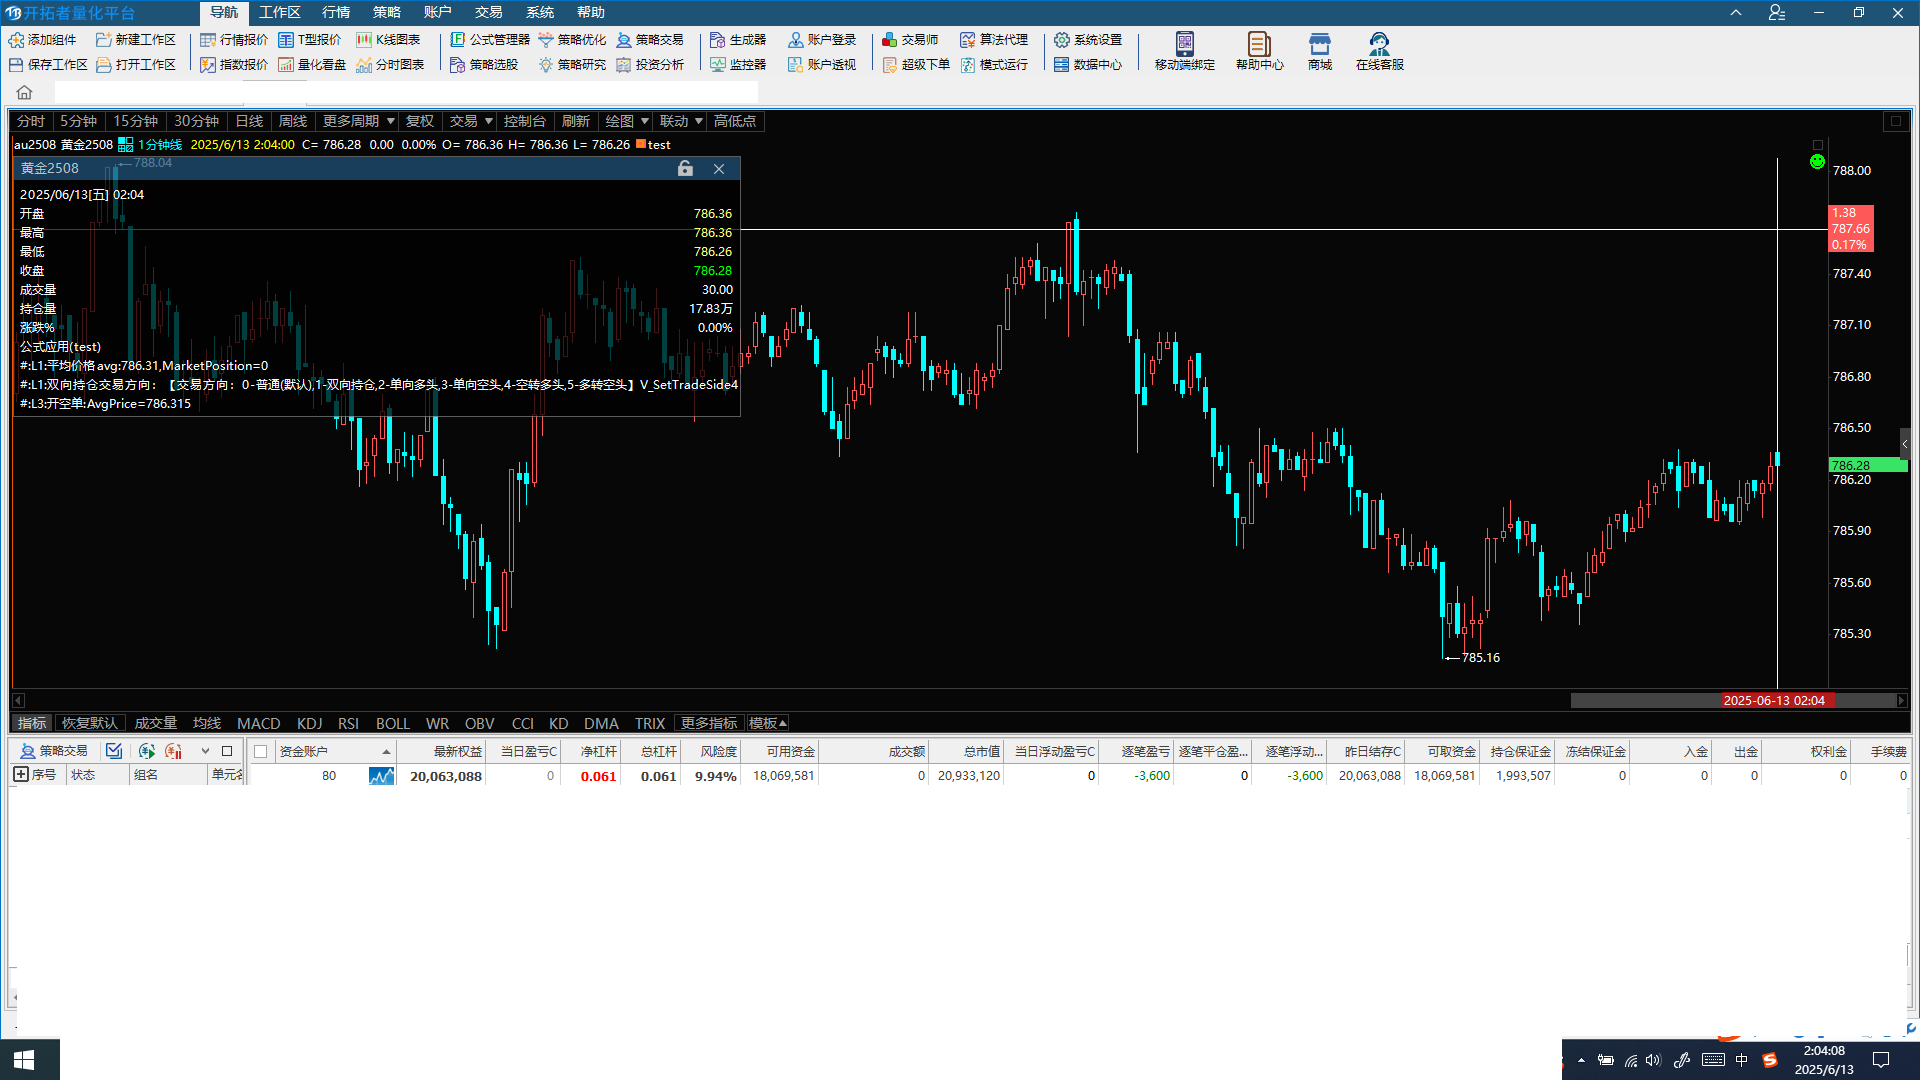Contact 在线客服 online support
The image size is (1920, 1080).
tap(1380, 51)
